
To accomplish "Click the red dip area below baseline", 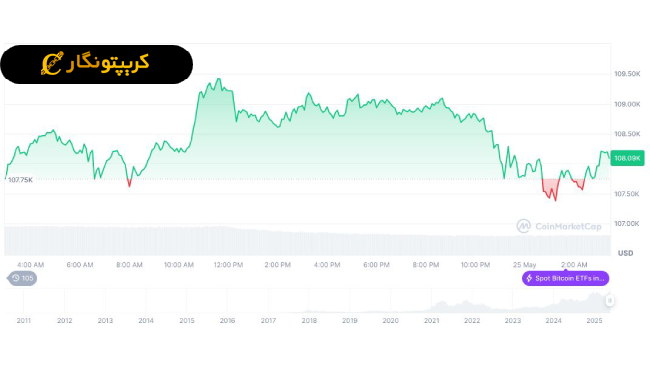I will click(551, 187).
